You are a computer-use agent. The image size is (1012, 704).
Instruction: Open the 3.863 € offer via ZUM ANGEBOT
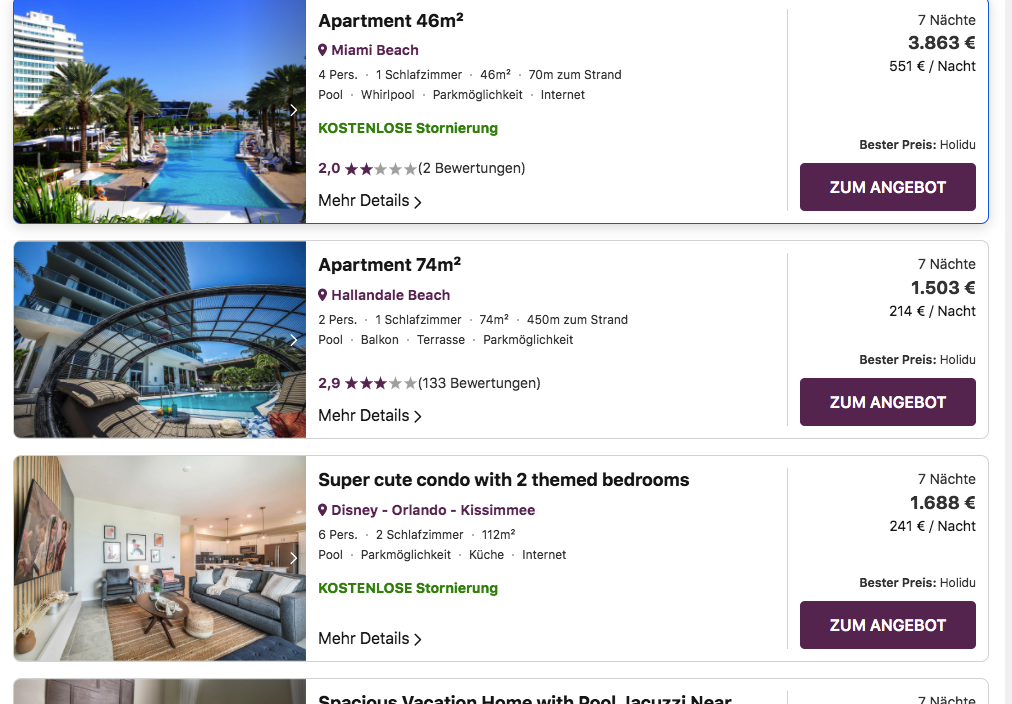coord(887,187)
